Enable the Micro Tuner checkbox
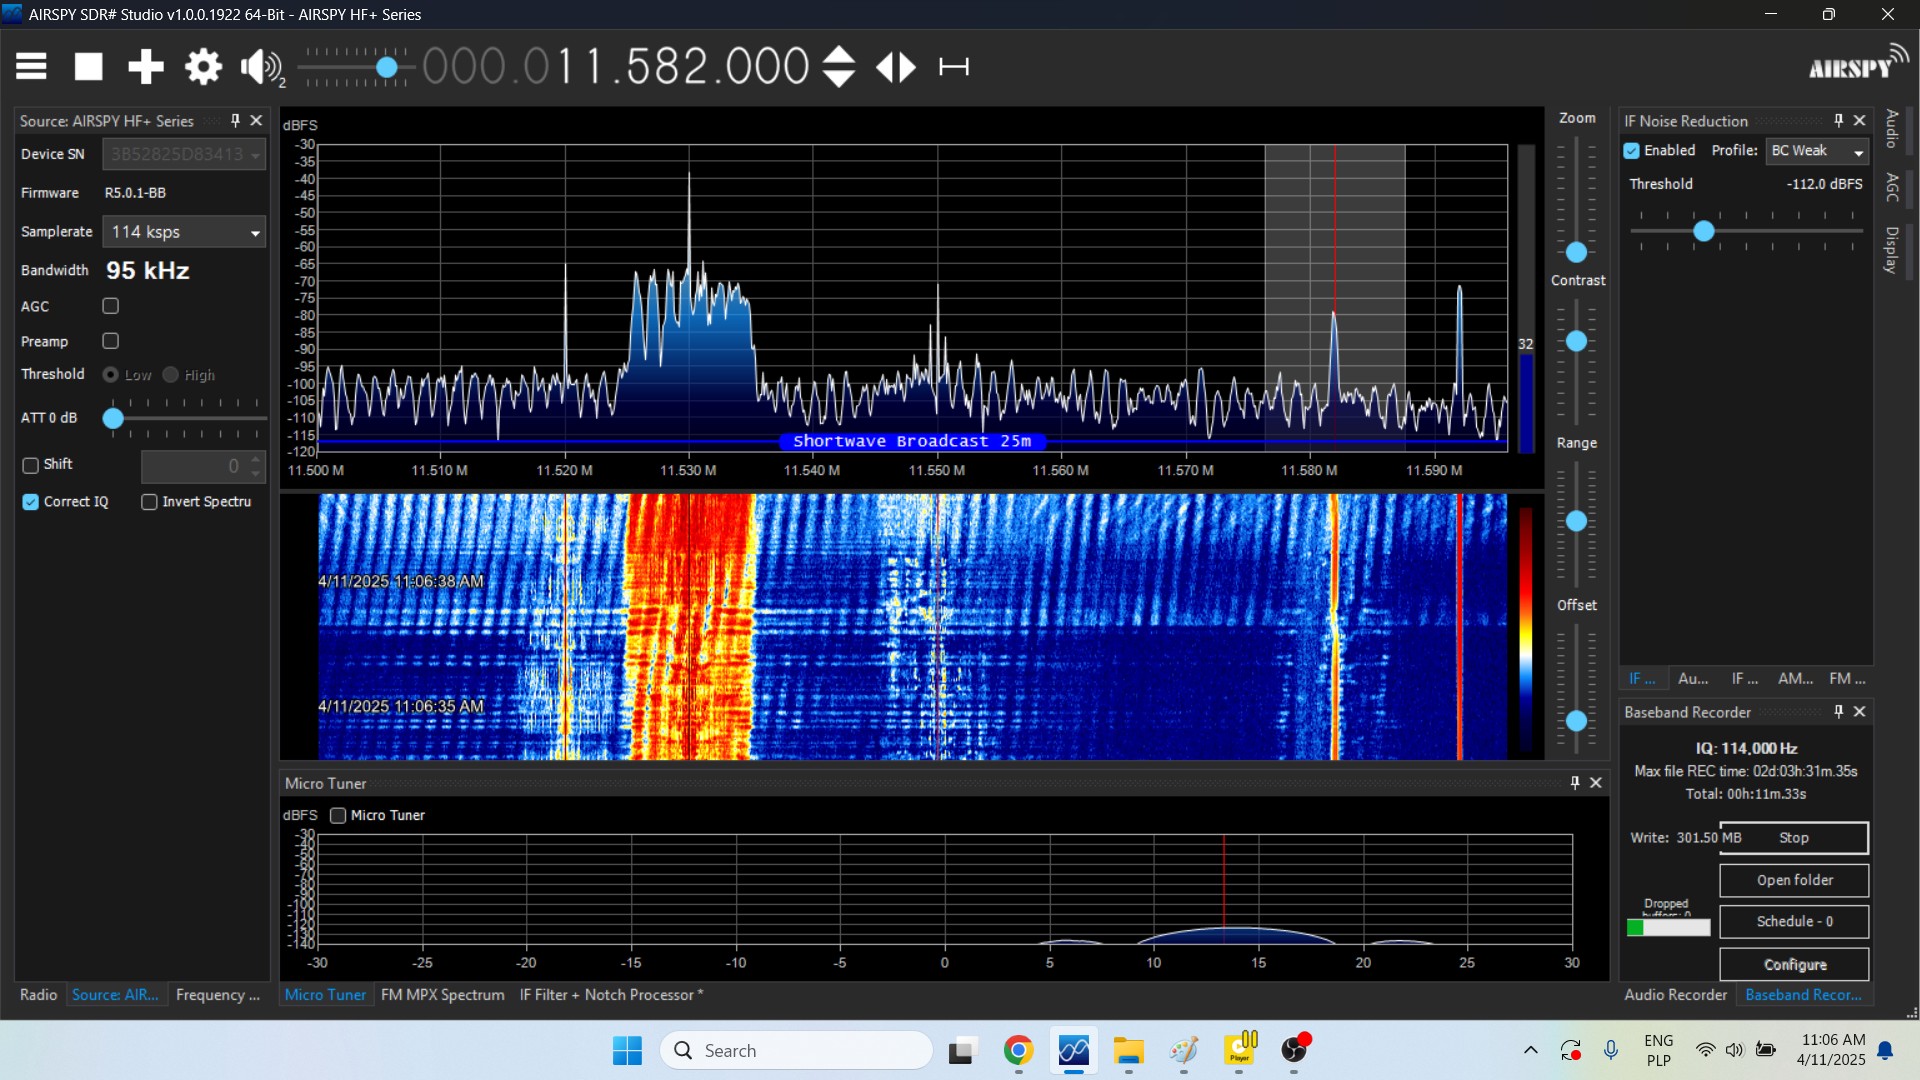The image size is (1920, 1080). (x=338, y=815)
